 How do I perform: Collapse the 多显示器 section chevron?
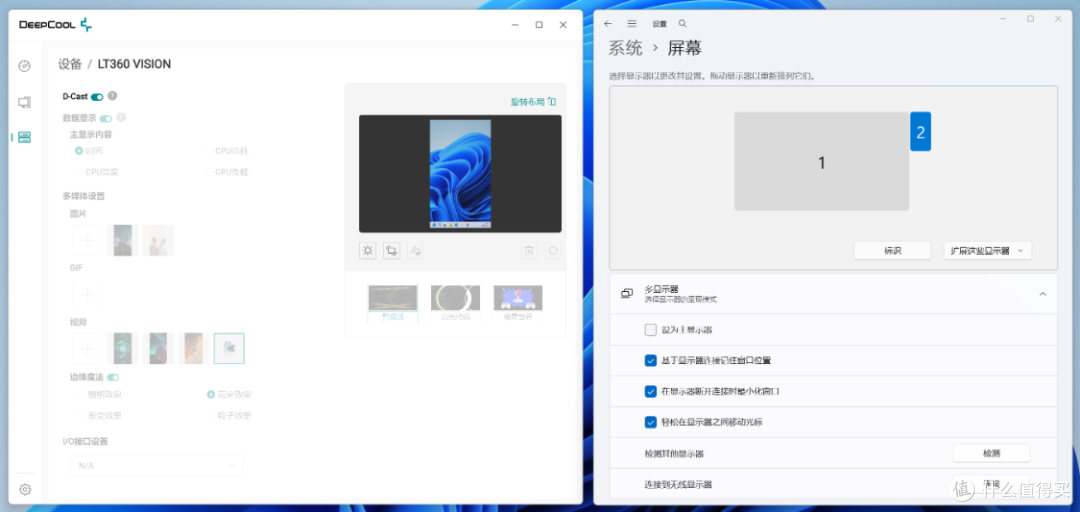pyautogui.click(x=1042, y=294)
